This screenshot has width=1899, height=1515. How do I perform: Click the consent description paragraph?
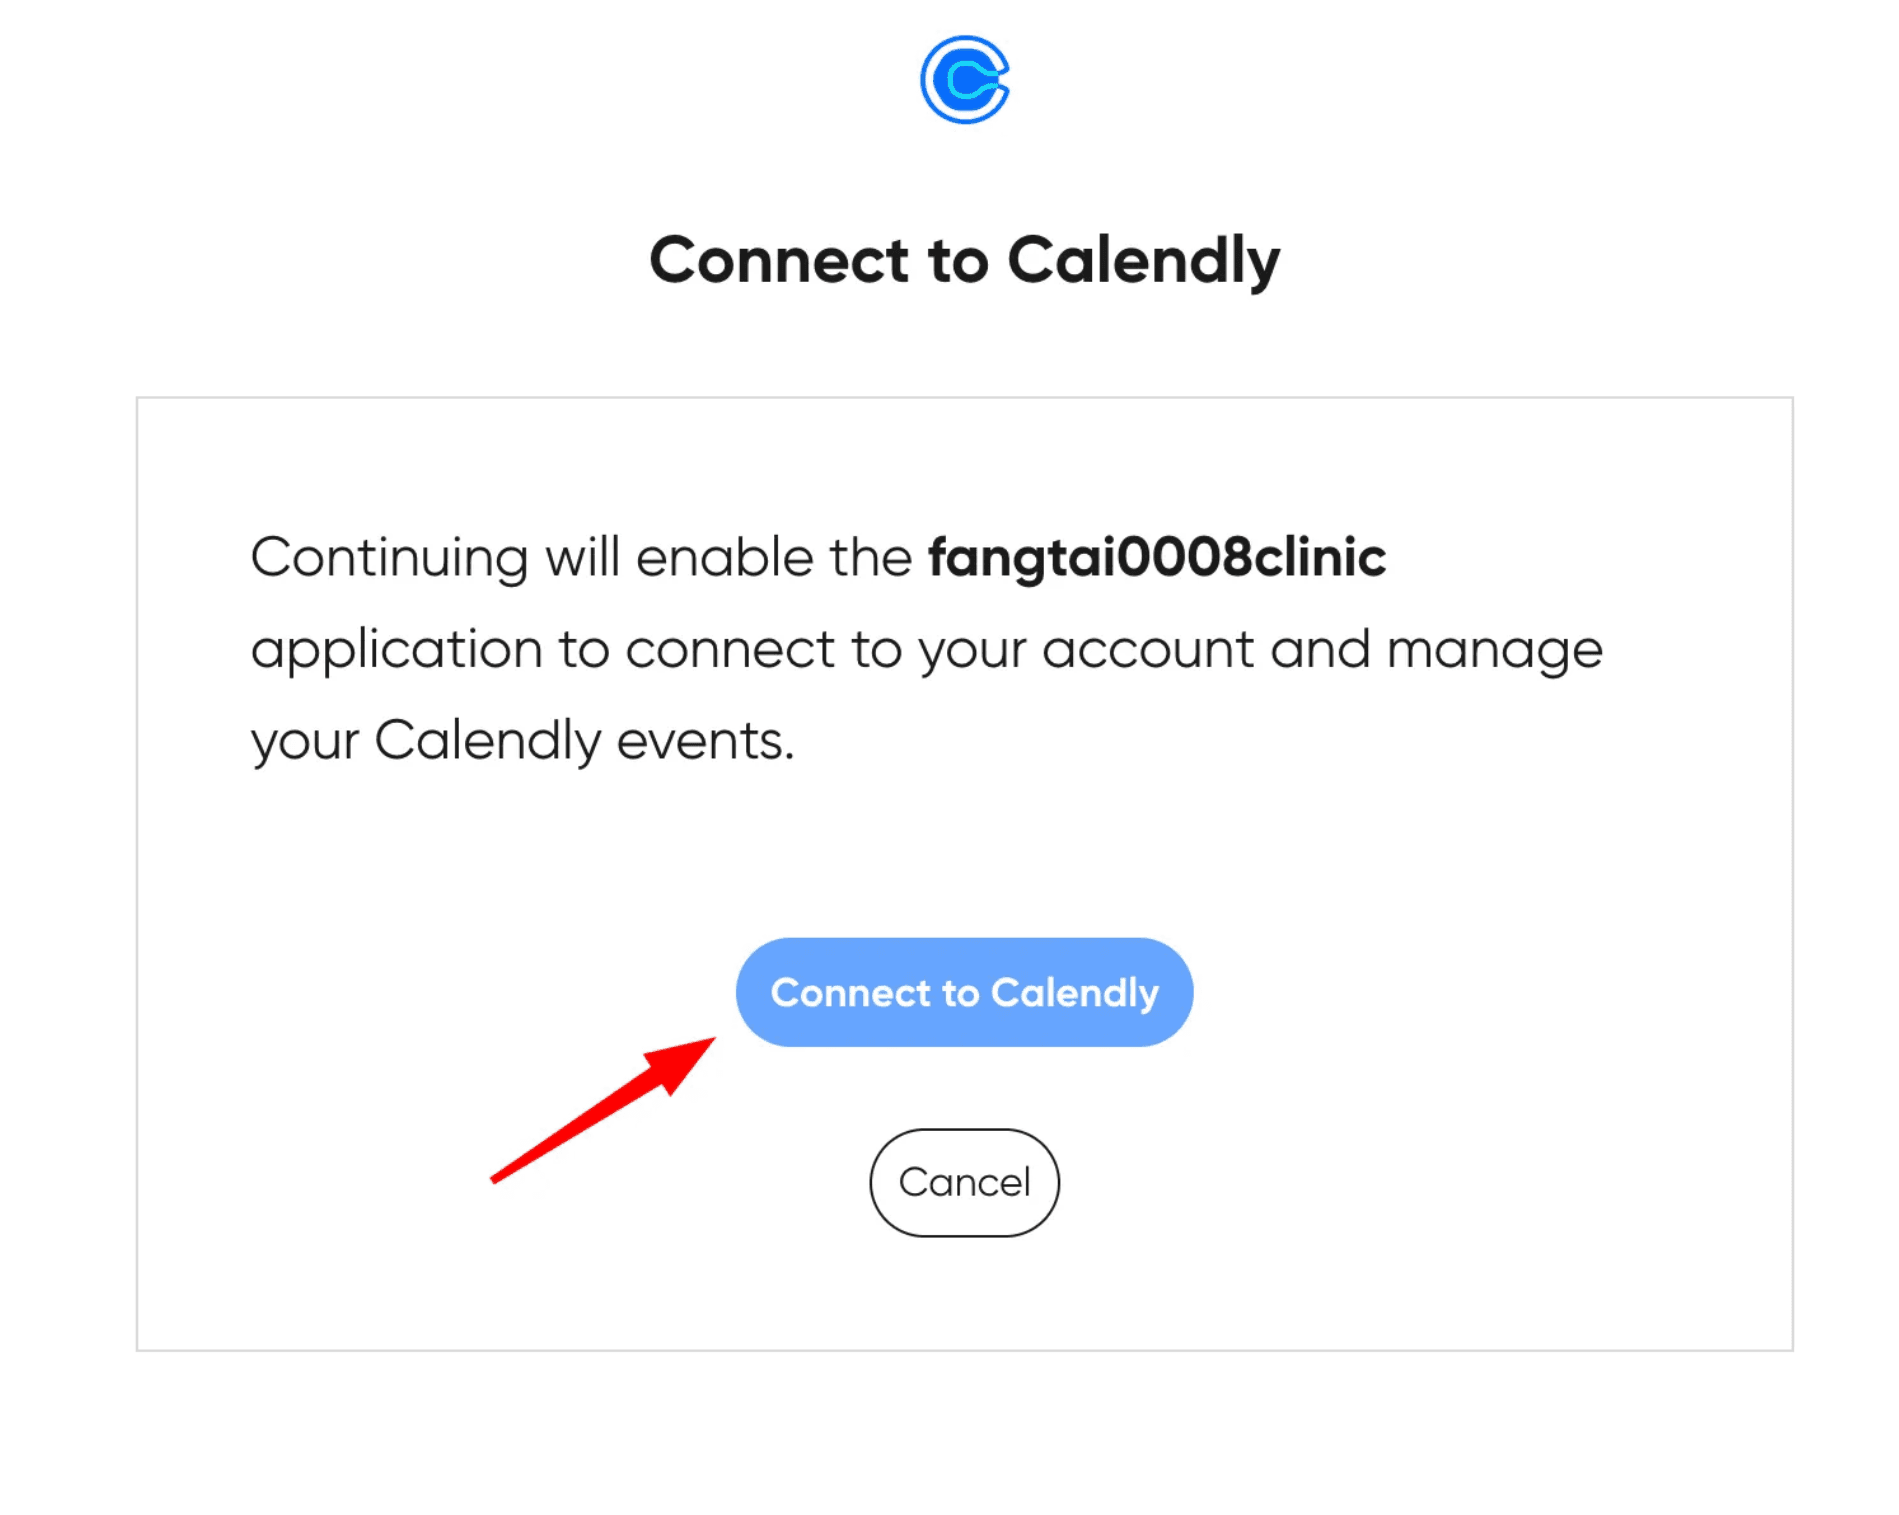(x=925, y=648)
